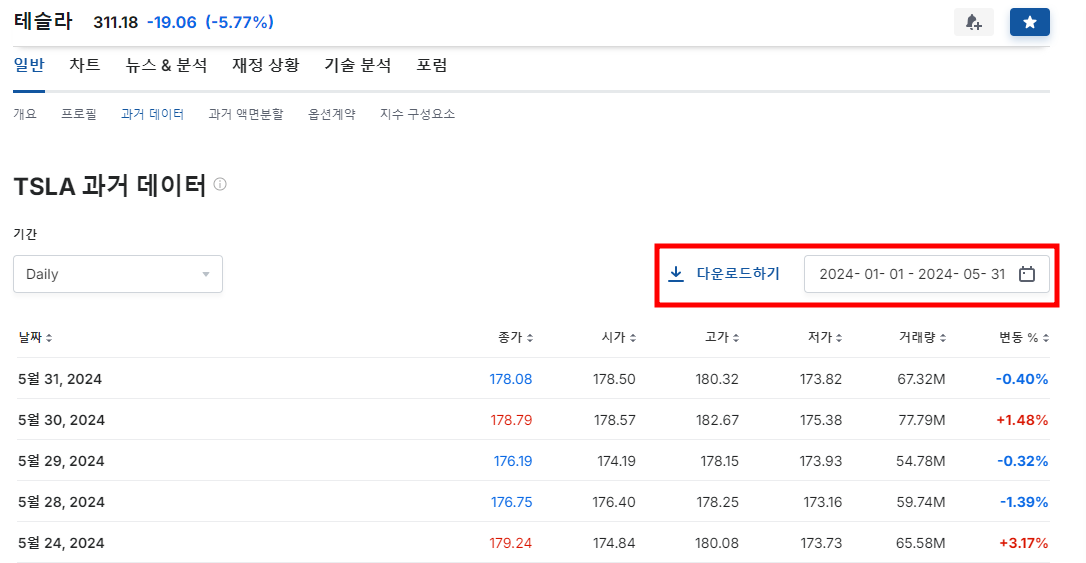Click volume value 65.58M
The image size is (1086, 563).
tap(920, 542)
